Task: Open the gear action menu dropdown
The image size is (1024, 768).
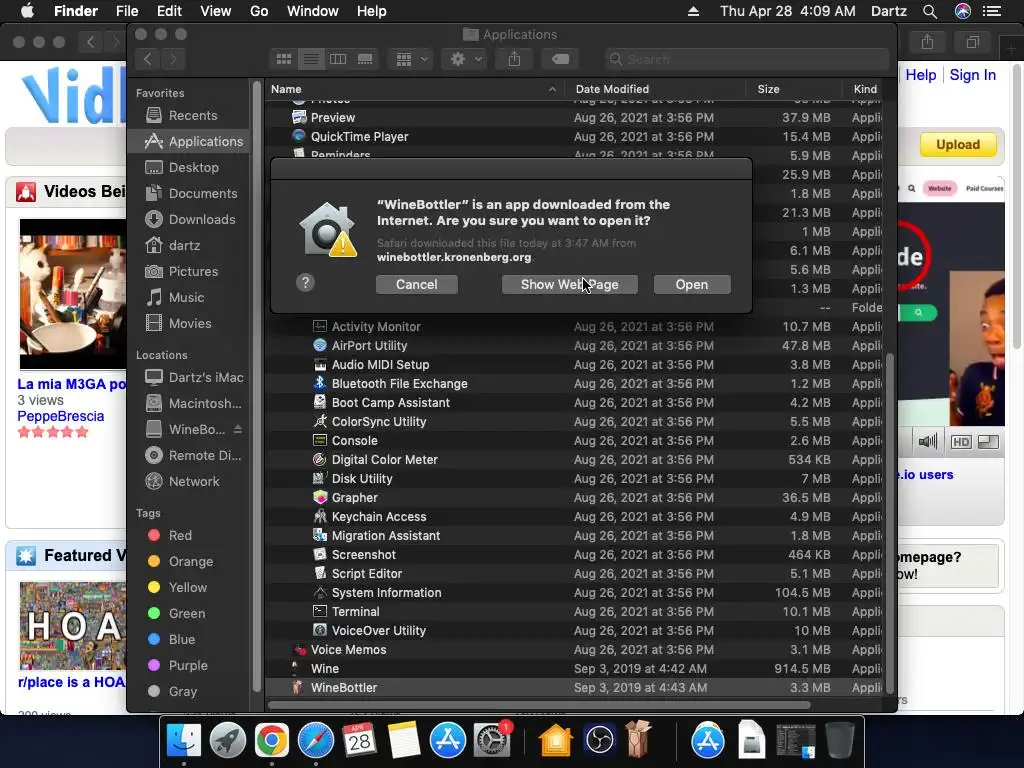Action: (466, 59)
